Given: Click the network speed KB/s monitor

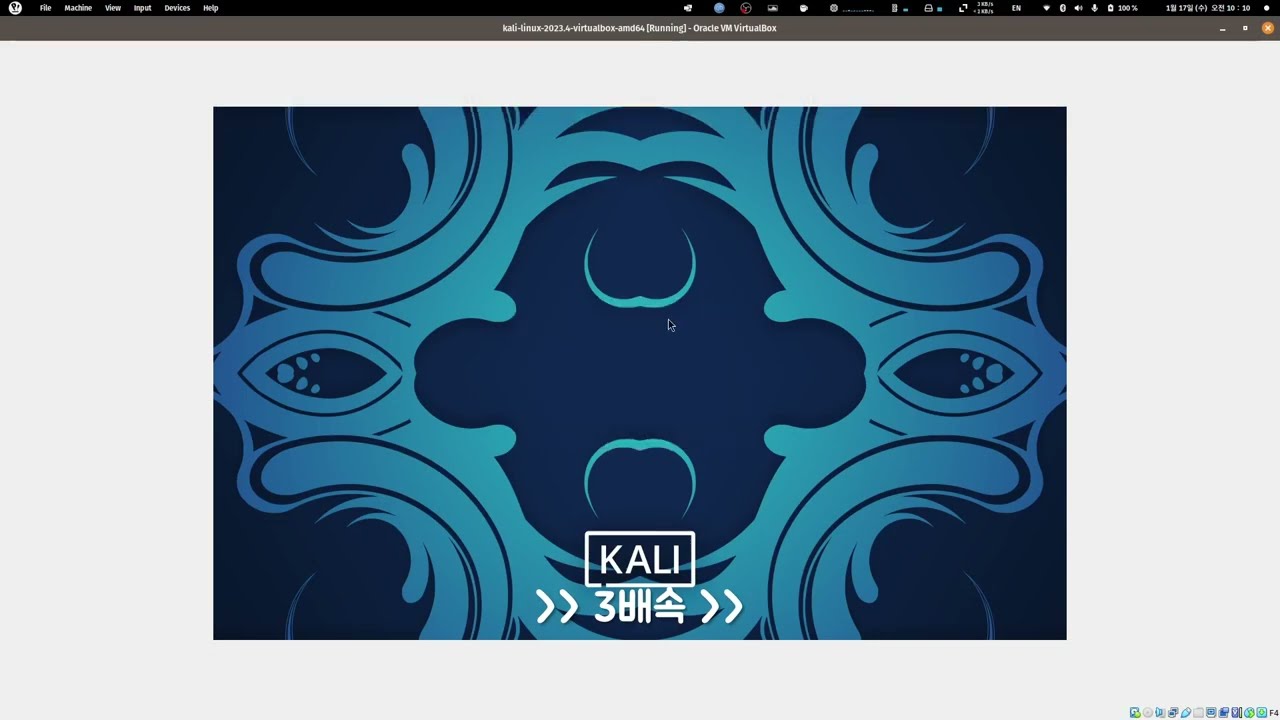Looking at the screenshot, I should pyautogui.click(x=976, y=8).
